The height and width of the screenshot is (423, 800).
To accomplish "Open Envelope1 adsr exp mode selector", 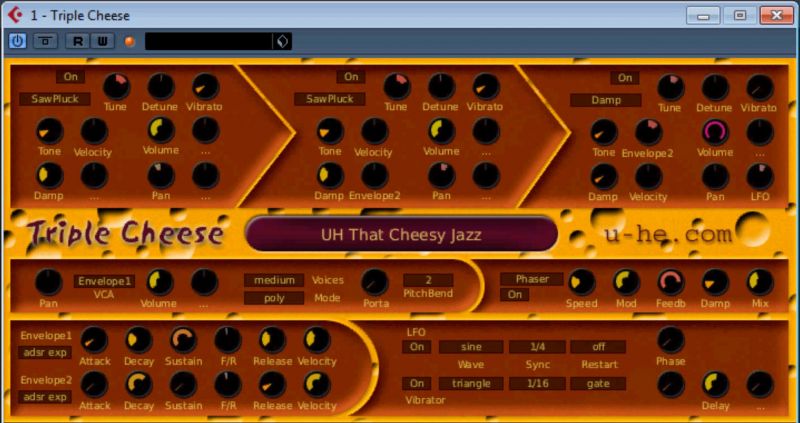I will pyautogui.click(x=45, y=353).
